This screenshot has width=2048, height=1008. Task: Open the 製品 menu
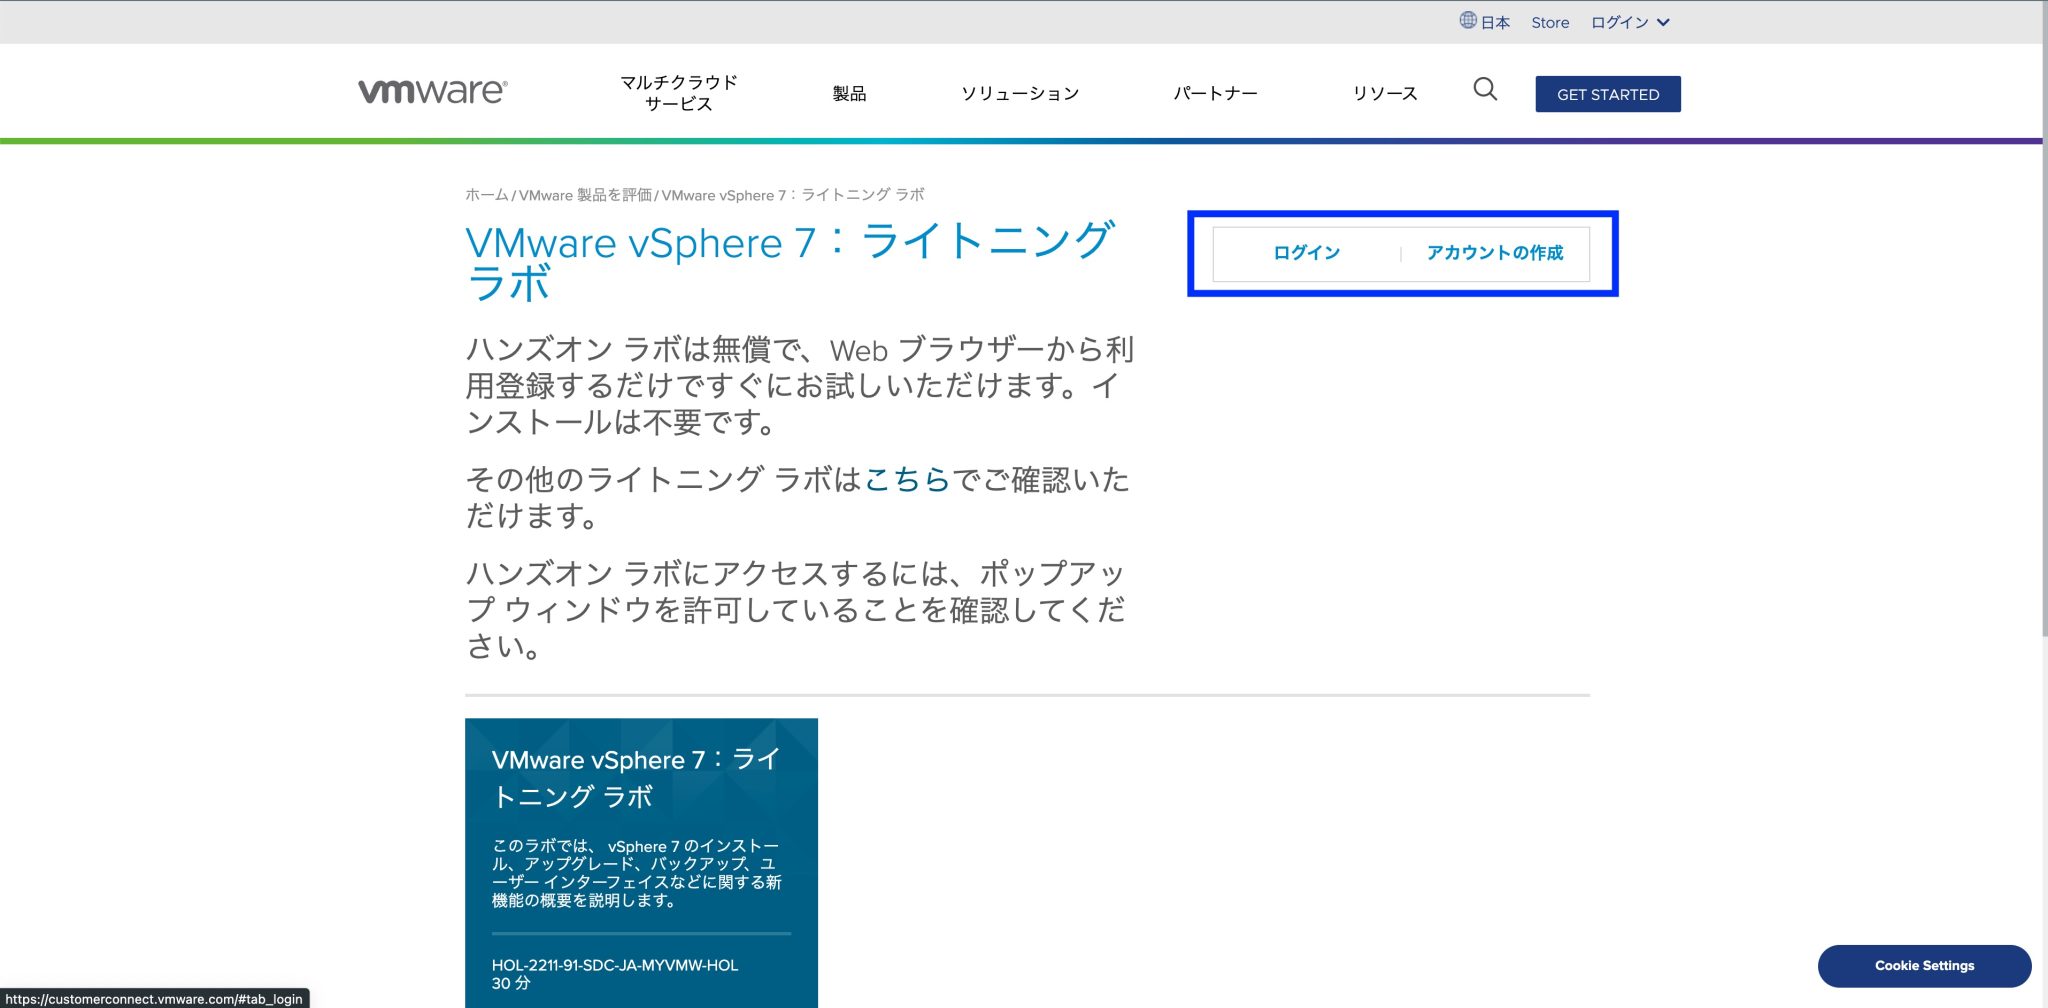[849, 93]
